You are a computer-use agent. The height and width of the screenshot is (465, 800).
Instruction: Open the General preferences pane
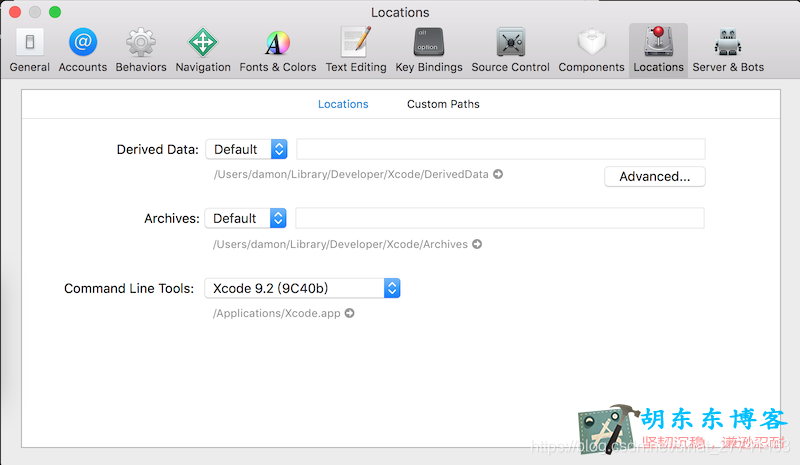30,50
